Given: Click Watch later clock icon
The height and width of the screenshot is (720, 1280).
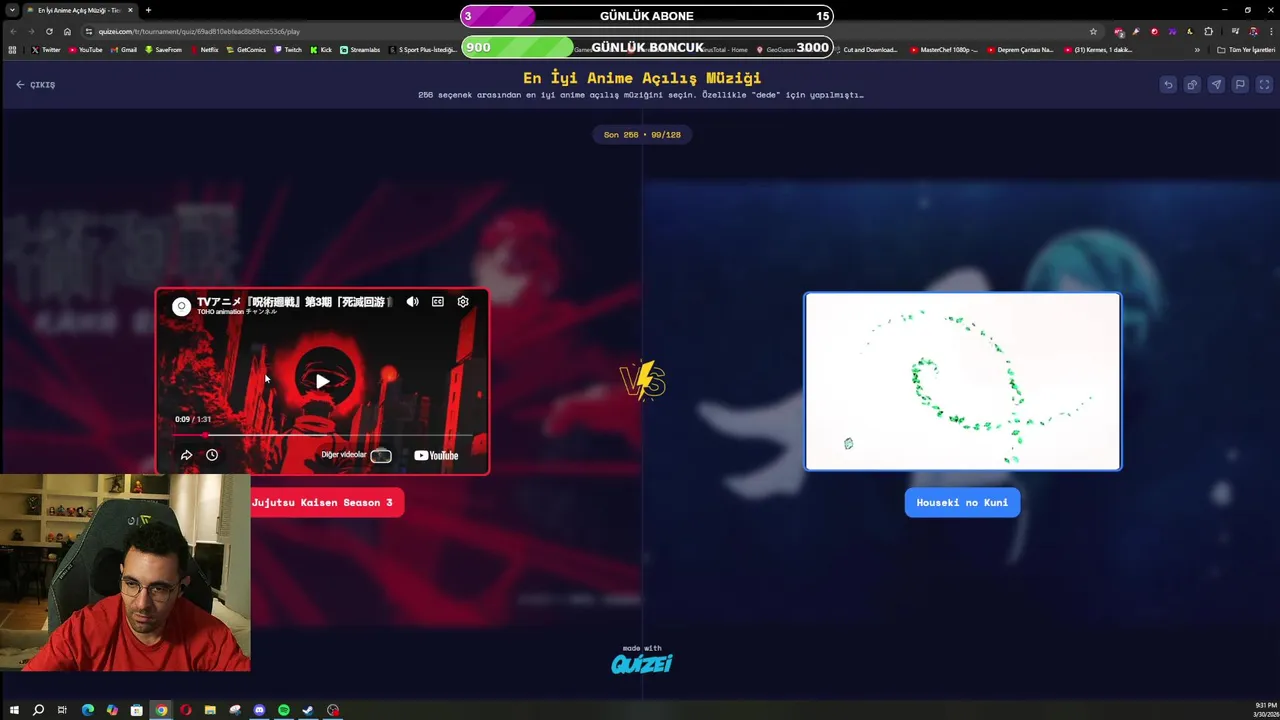Looking at the screenshot, I should tap(212, 455).
